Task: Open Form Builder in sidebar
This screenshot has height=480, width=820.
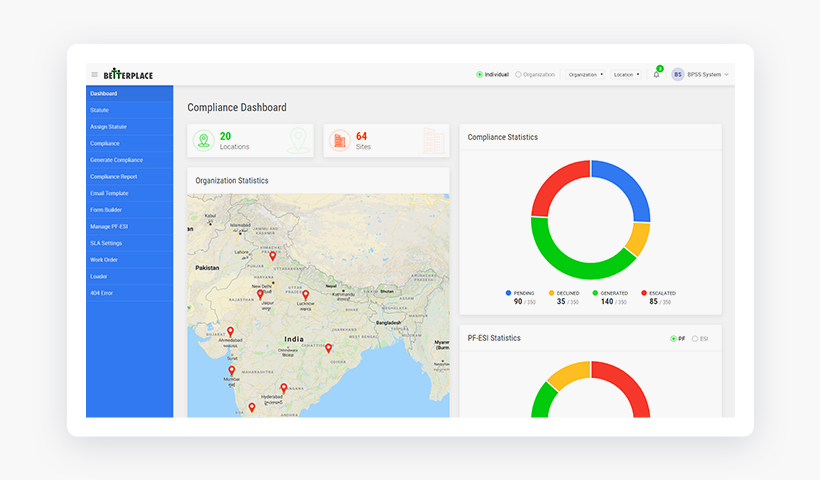Action: (130, 210)
